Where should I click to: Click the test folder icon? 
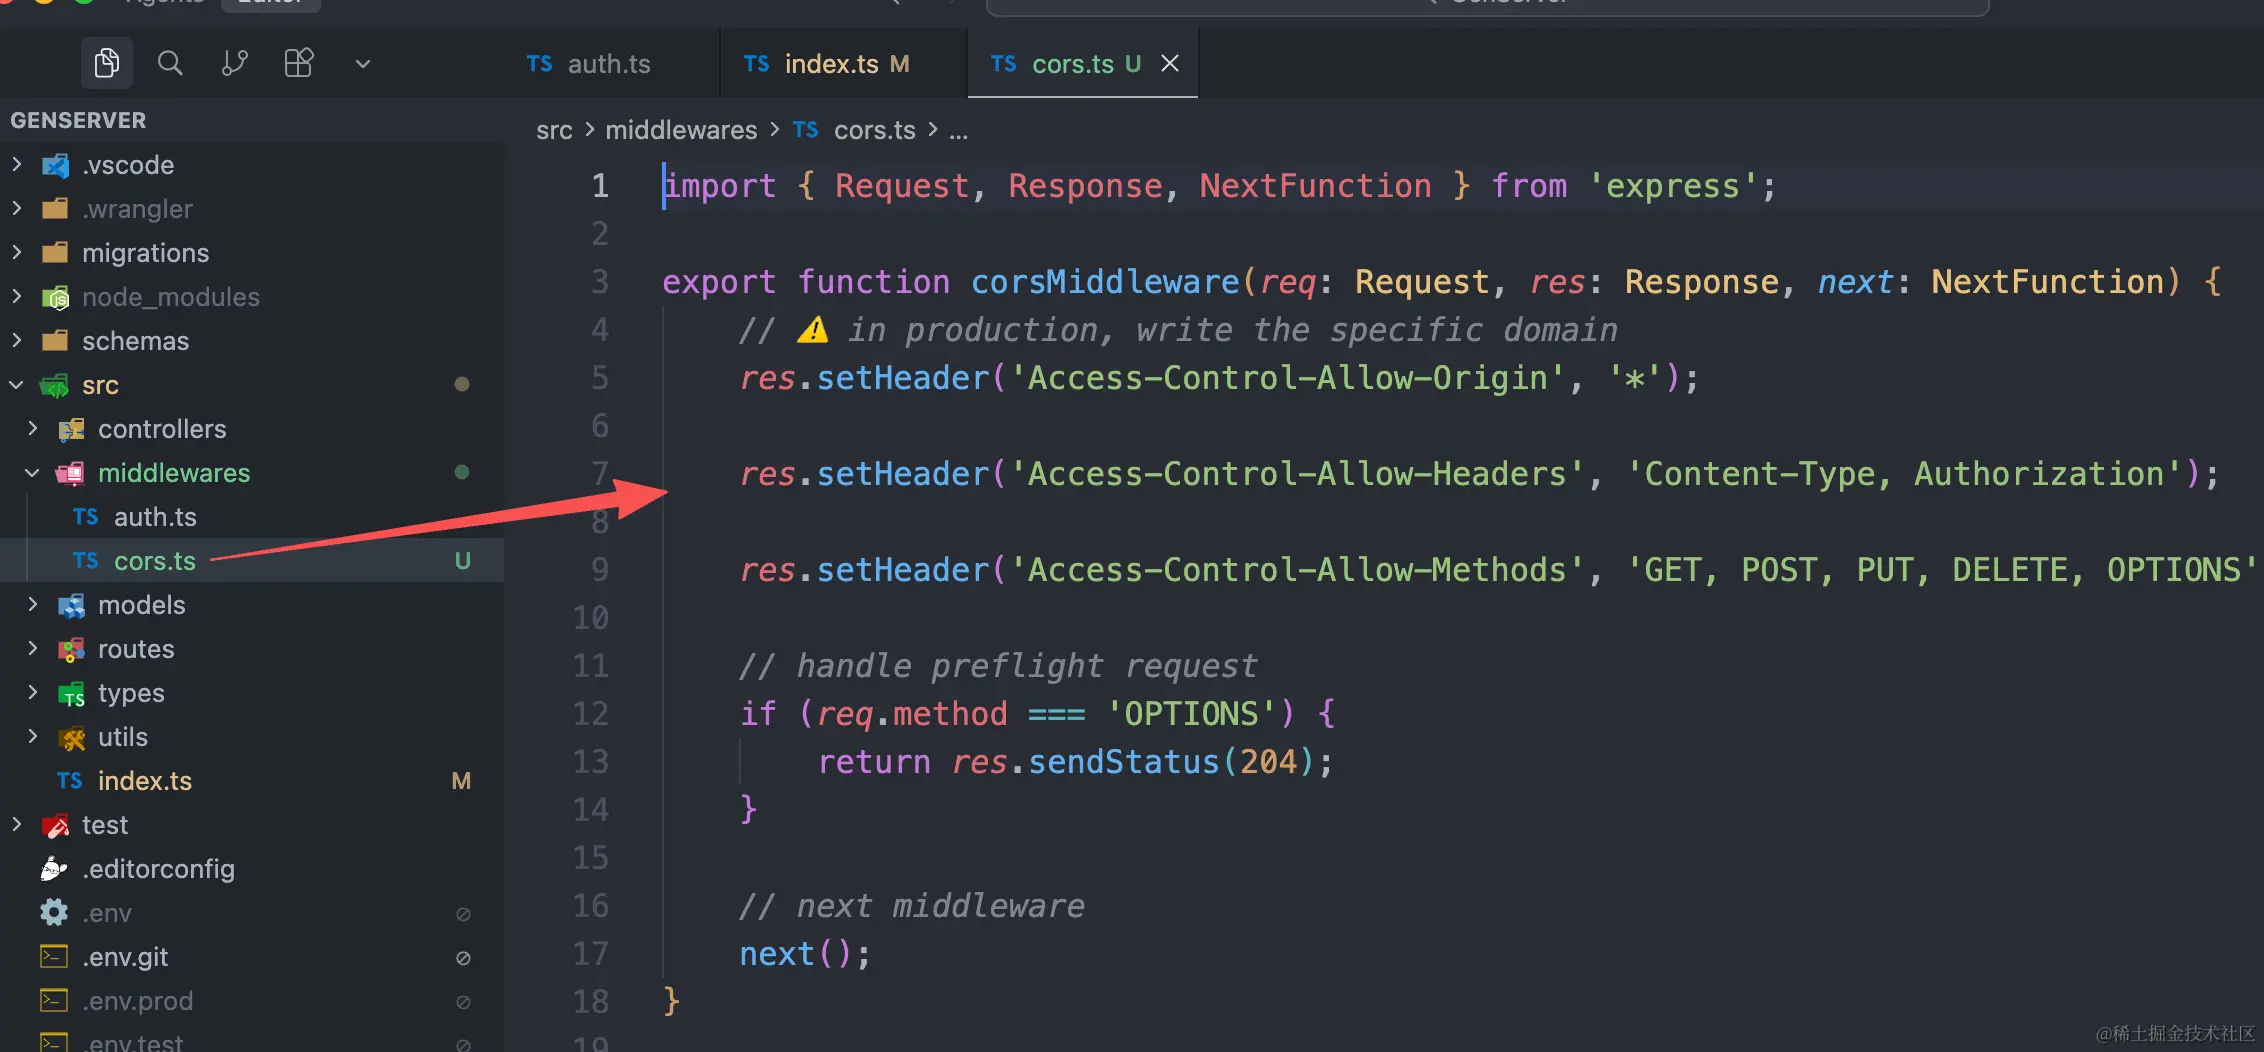(x=55, y=825)
